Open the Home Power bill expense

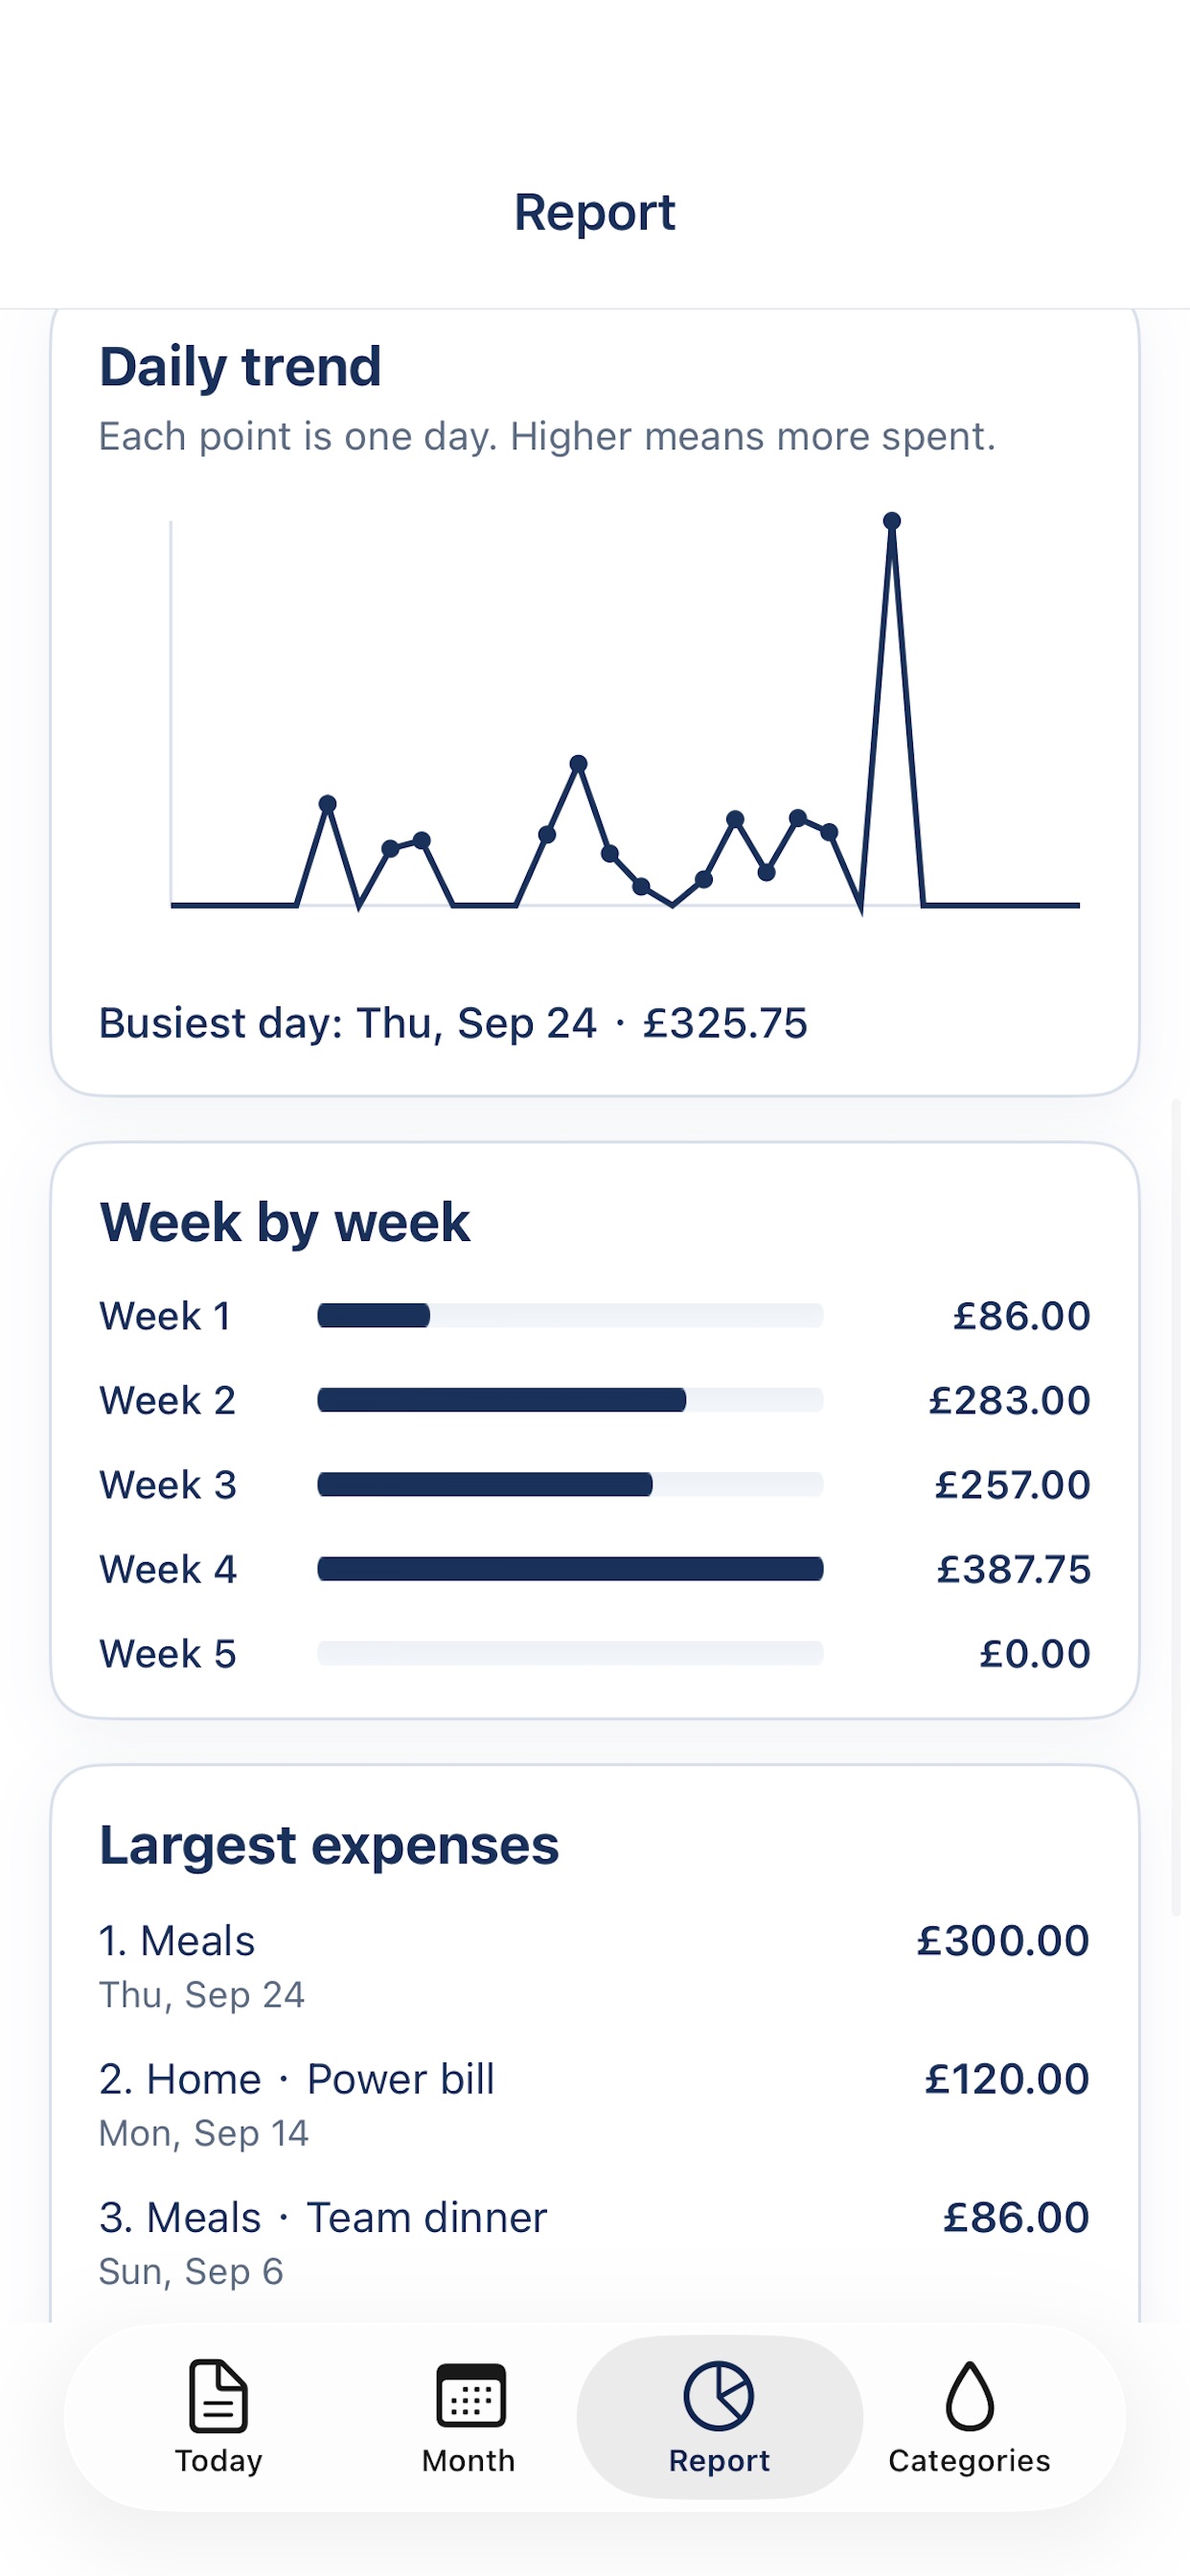coord(594,2104)
